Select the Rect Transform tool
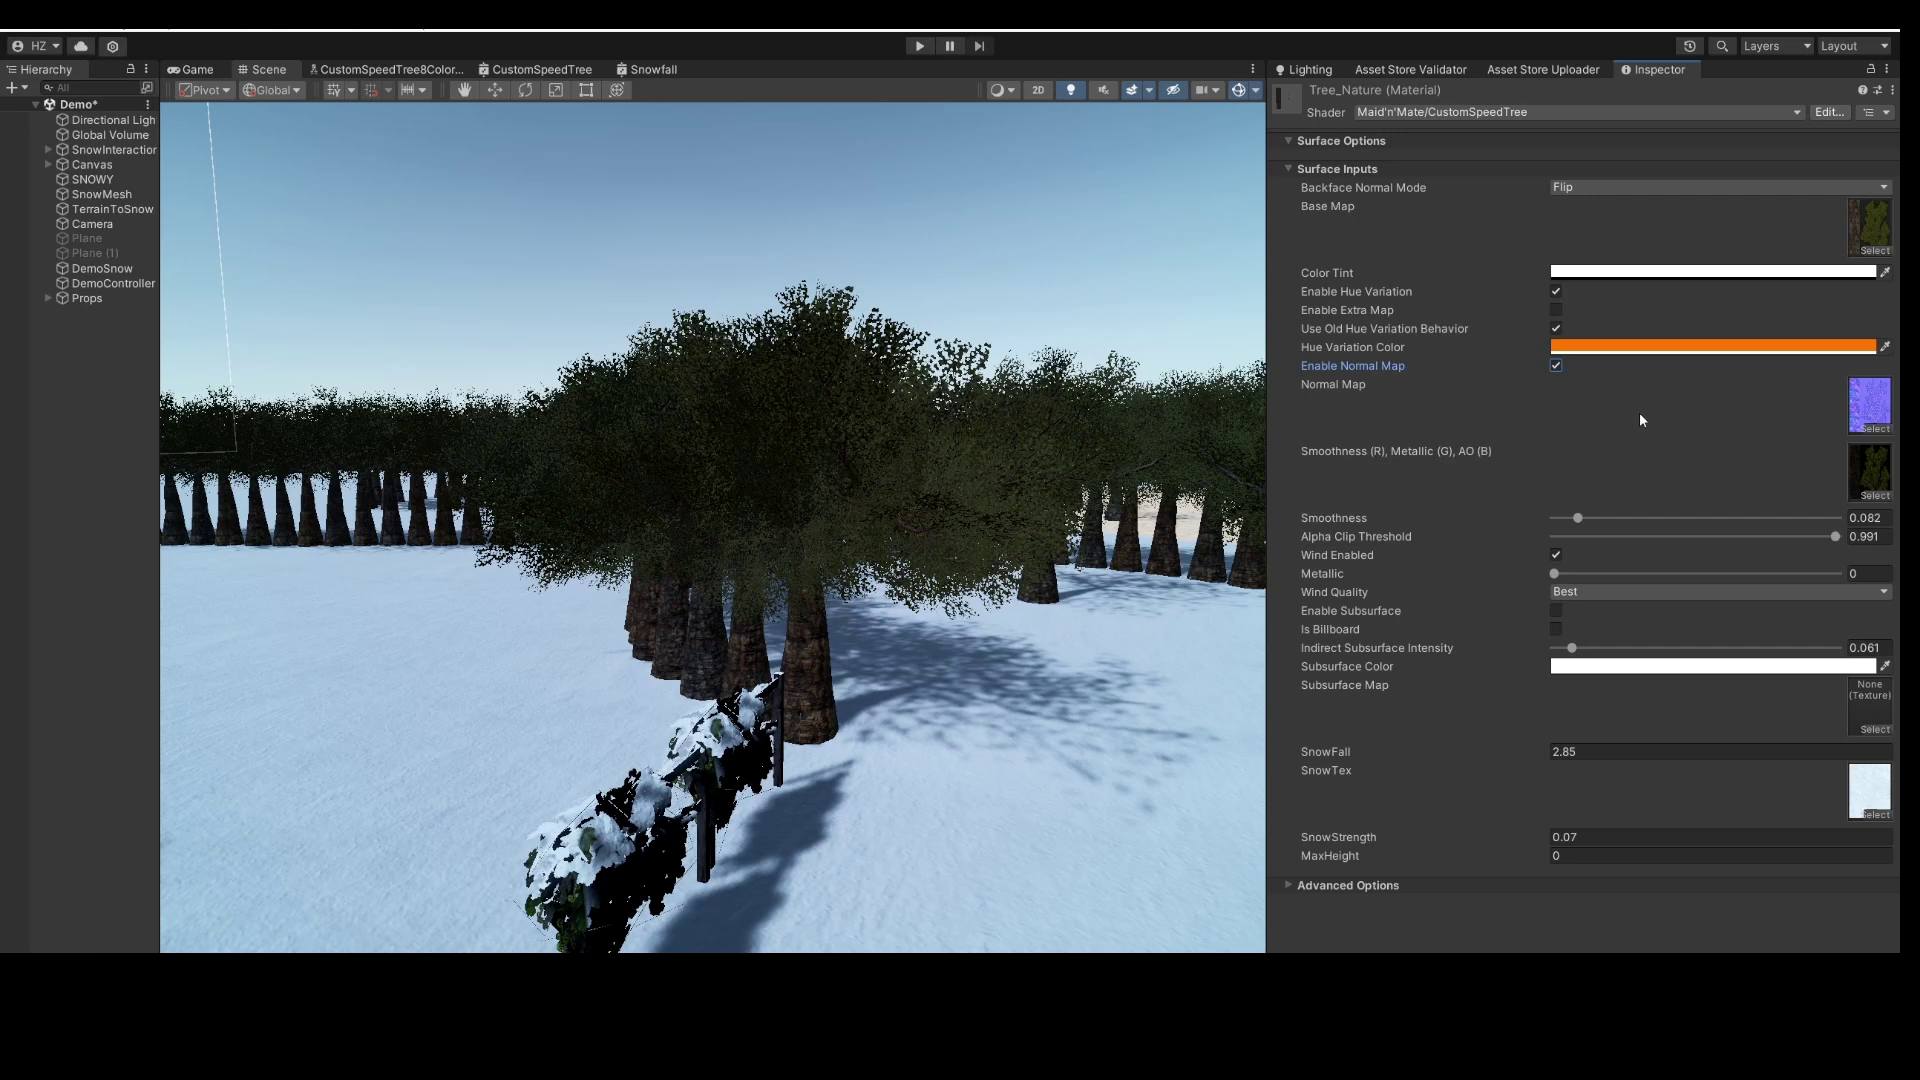Image resolution: width=1920 pixels, height=1080 pixels. [586, 90]
